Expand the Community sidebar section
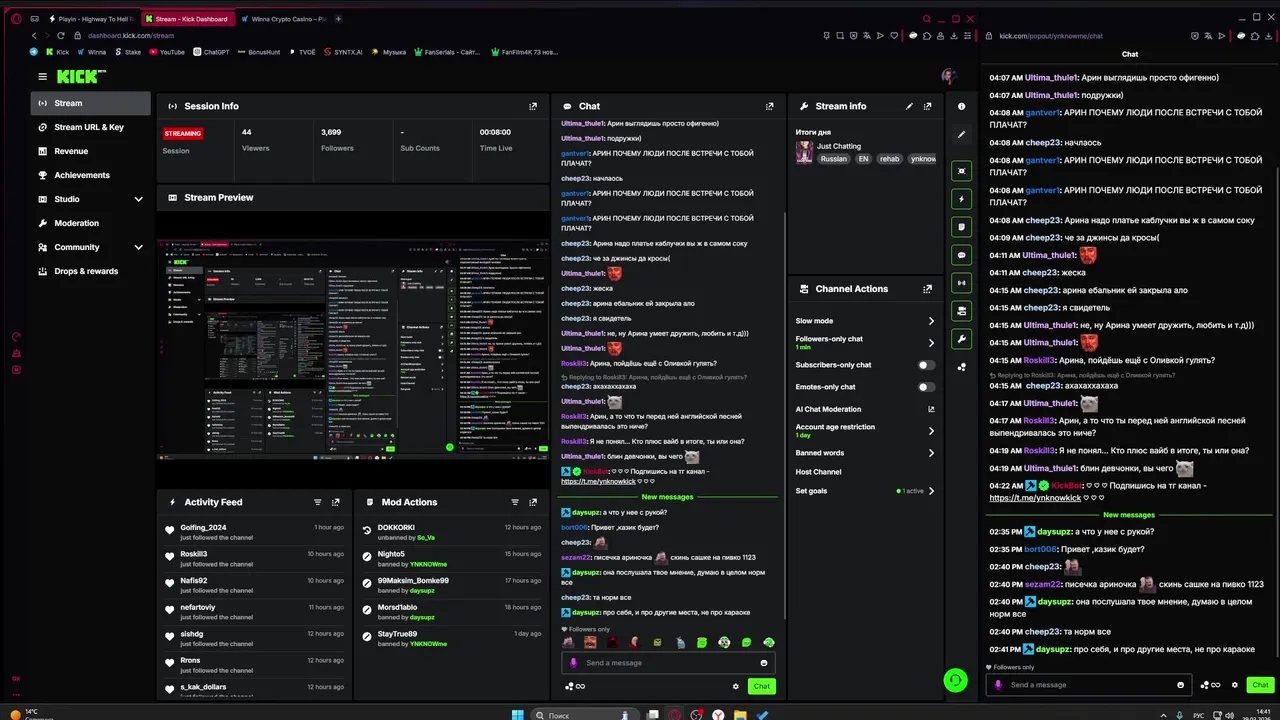 139,247
